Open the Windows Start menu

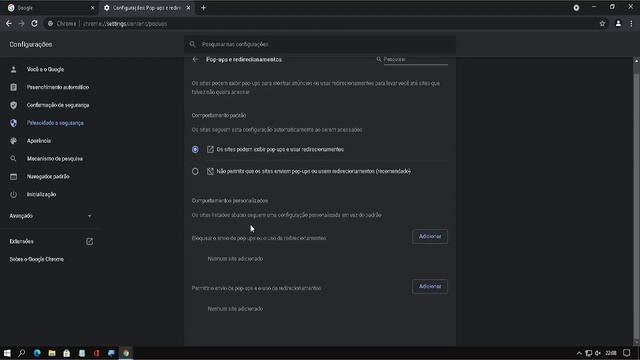[x=7, y=353]
